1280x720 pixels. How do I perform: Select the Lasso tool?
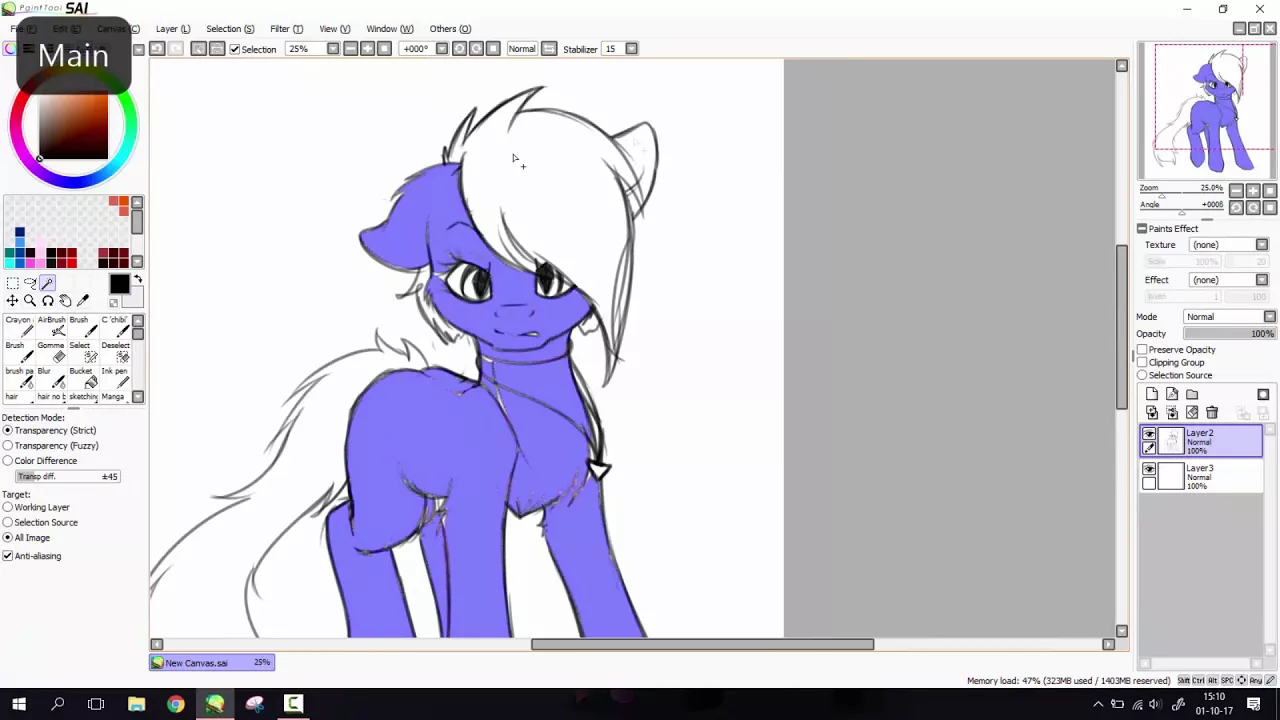30,284
